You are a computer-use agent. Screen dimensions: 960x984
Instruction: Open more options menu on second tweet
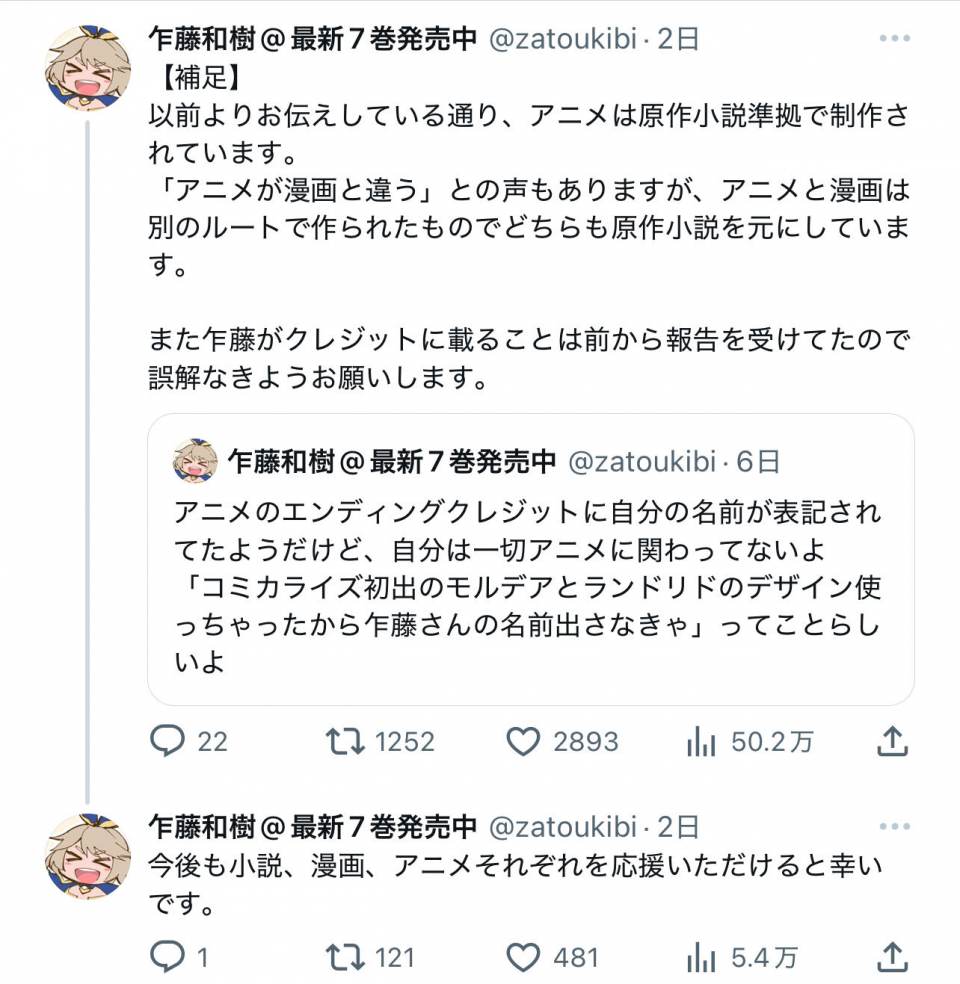[x=894, y=827]
